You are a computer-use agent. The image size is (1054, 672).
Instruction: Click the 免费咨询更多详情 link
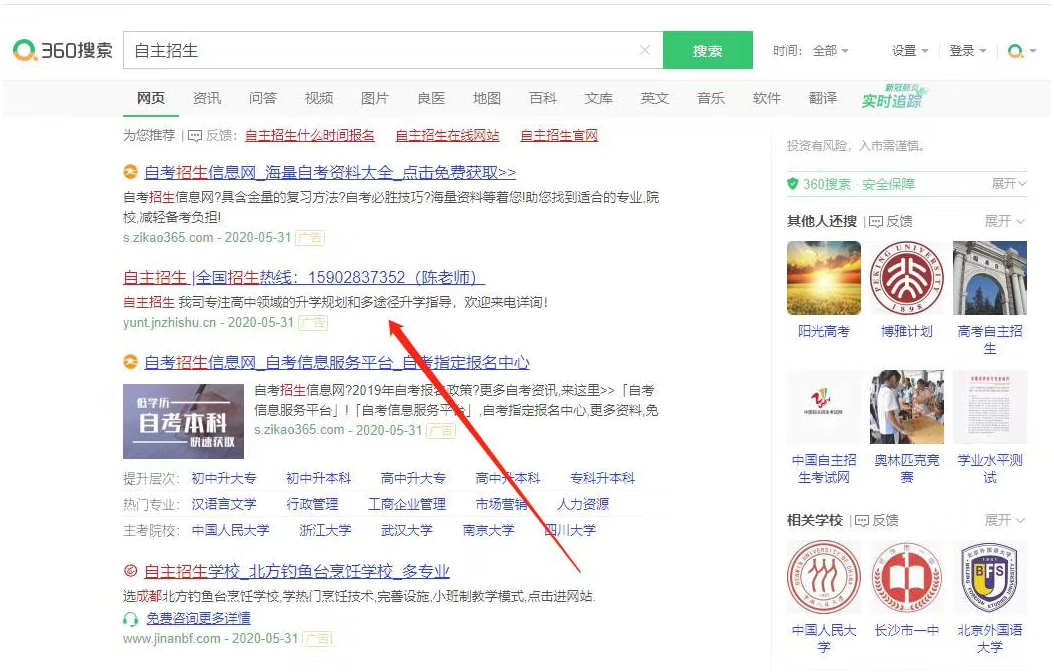click(198, 618)
